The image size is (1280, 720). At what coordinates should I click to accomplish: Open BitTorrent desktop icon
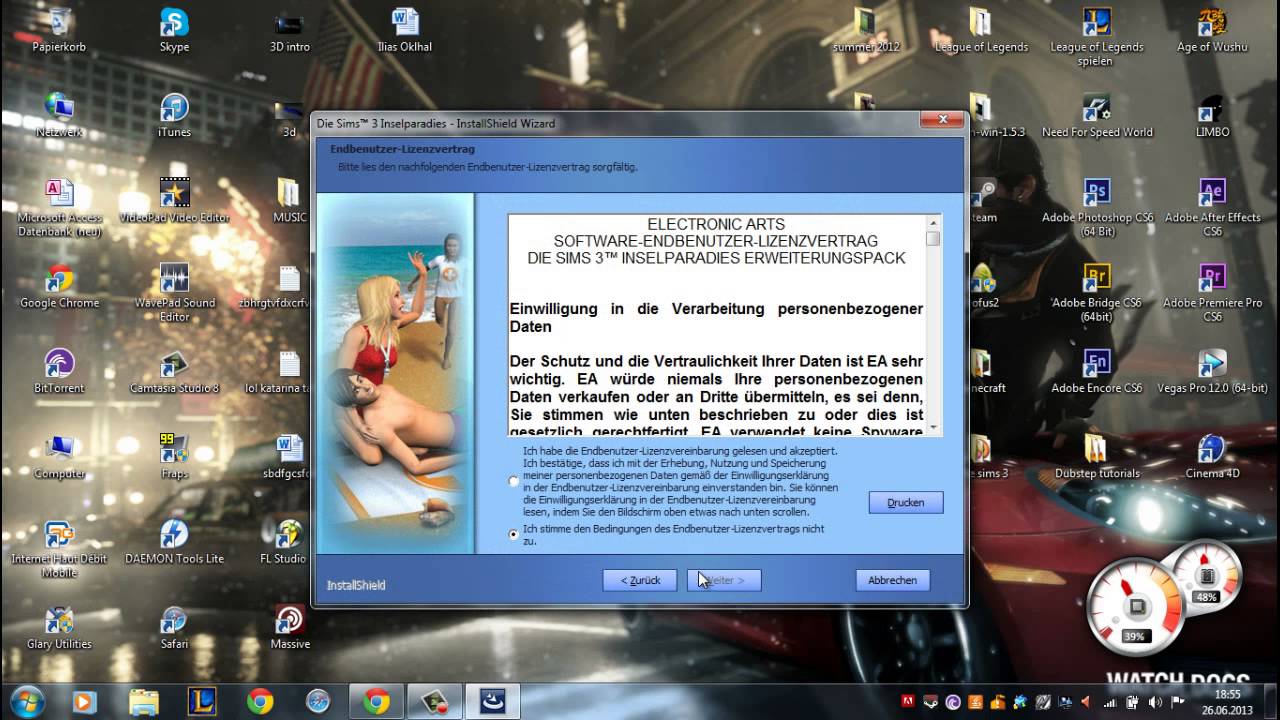59,370
